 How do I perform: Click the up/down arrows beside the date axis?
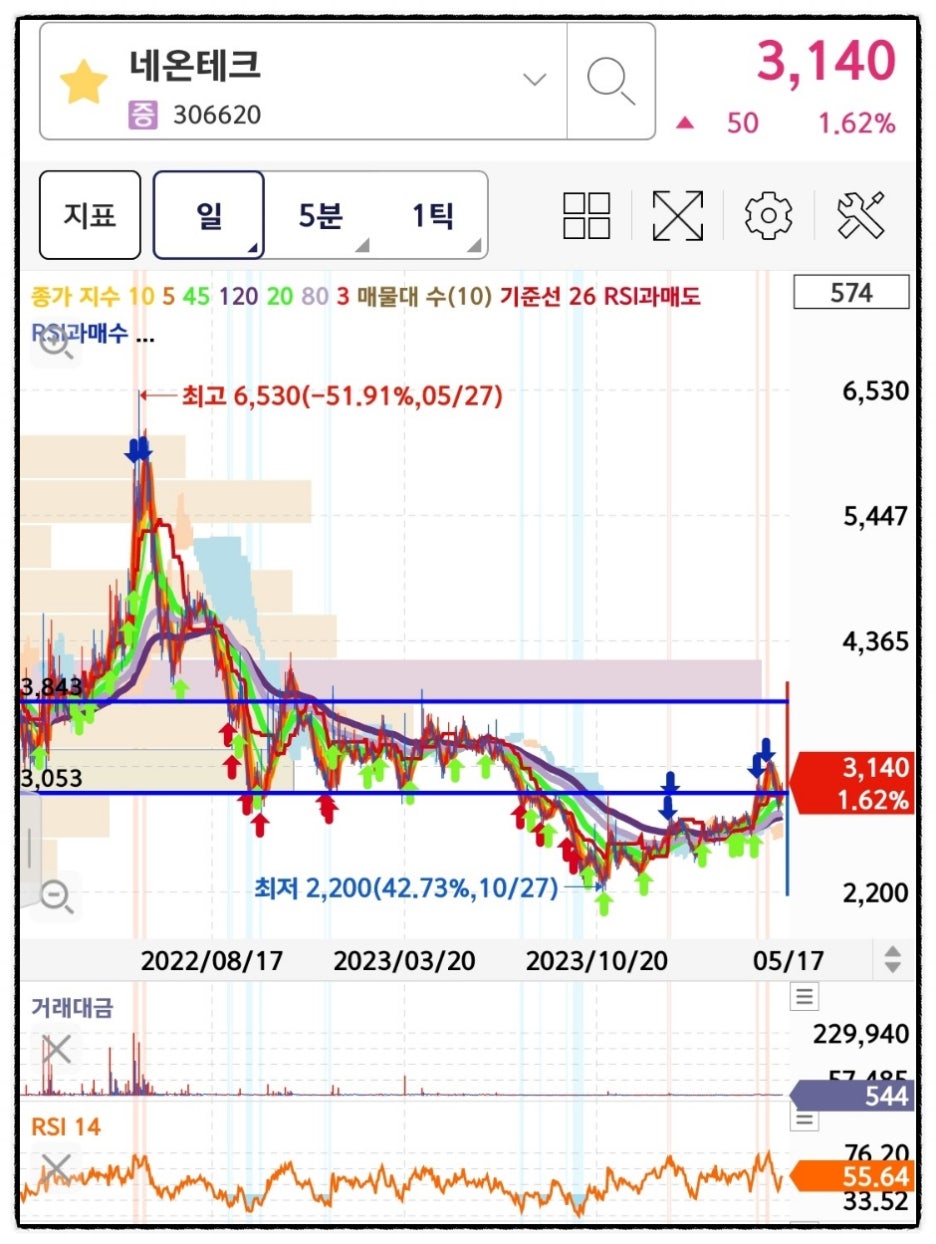coord(892,960)
